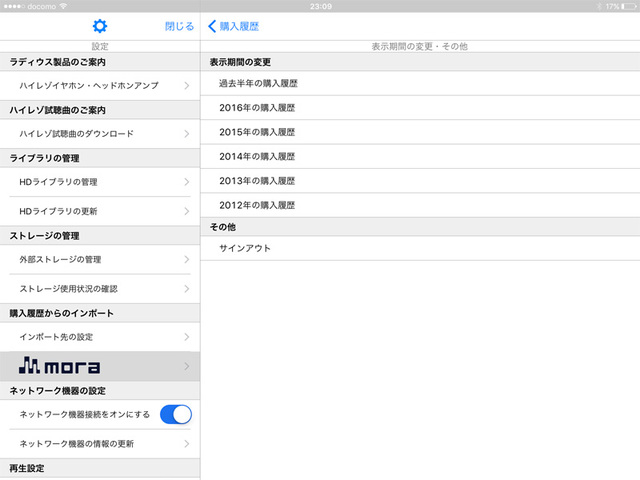Open インポート先の設定 row
640x480 pixels.
coord(100,337)
